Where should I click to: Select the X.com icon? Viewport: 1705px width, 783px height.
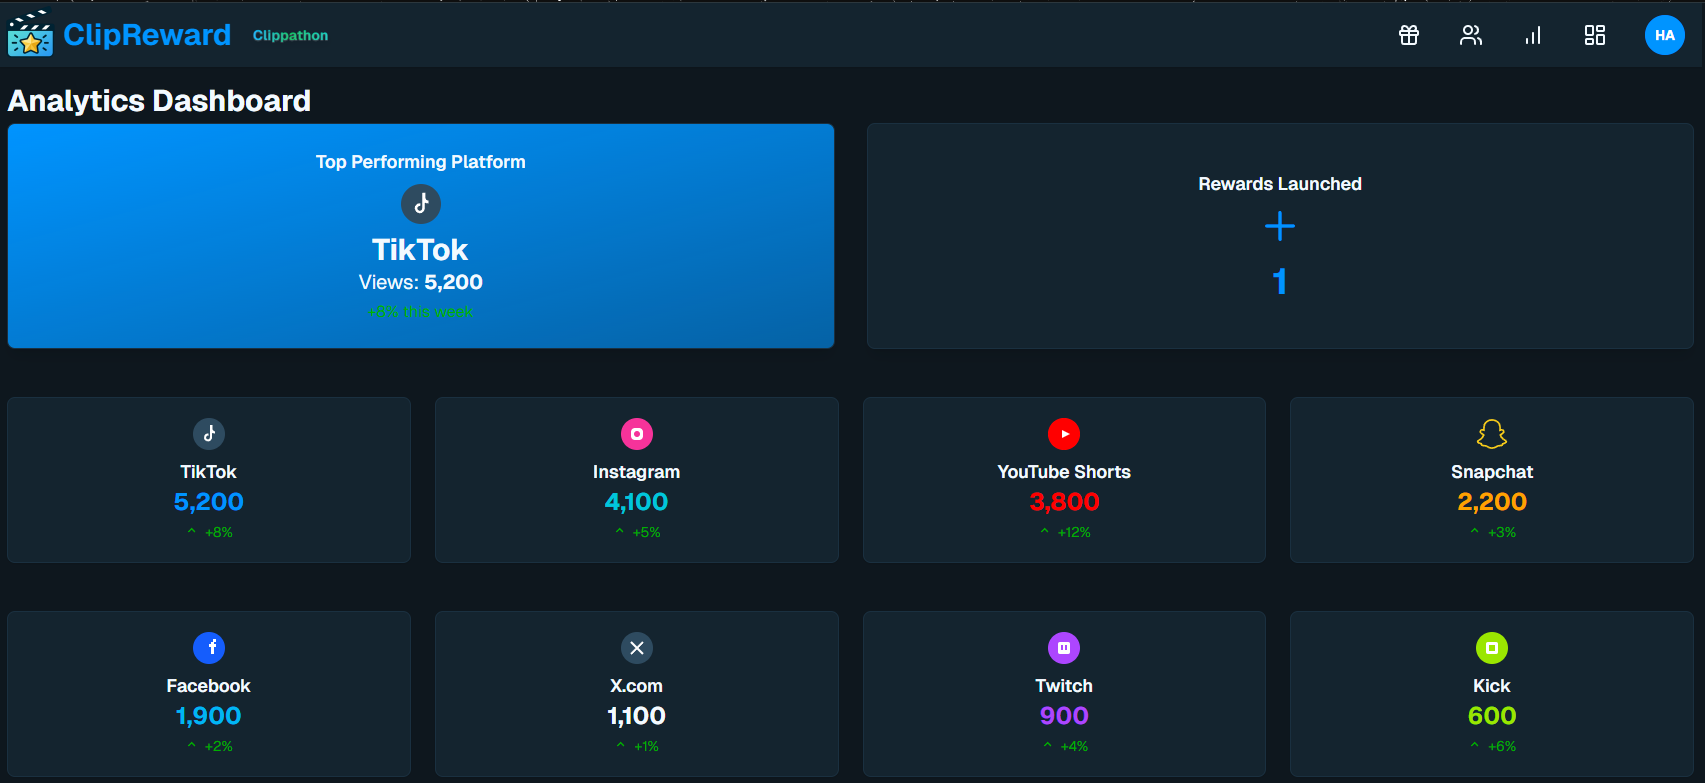tap(637, 648)
